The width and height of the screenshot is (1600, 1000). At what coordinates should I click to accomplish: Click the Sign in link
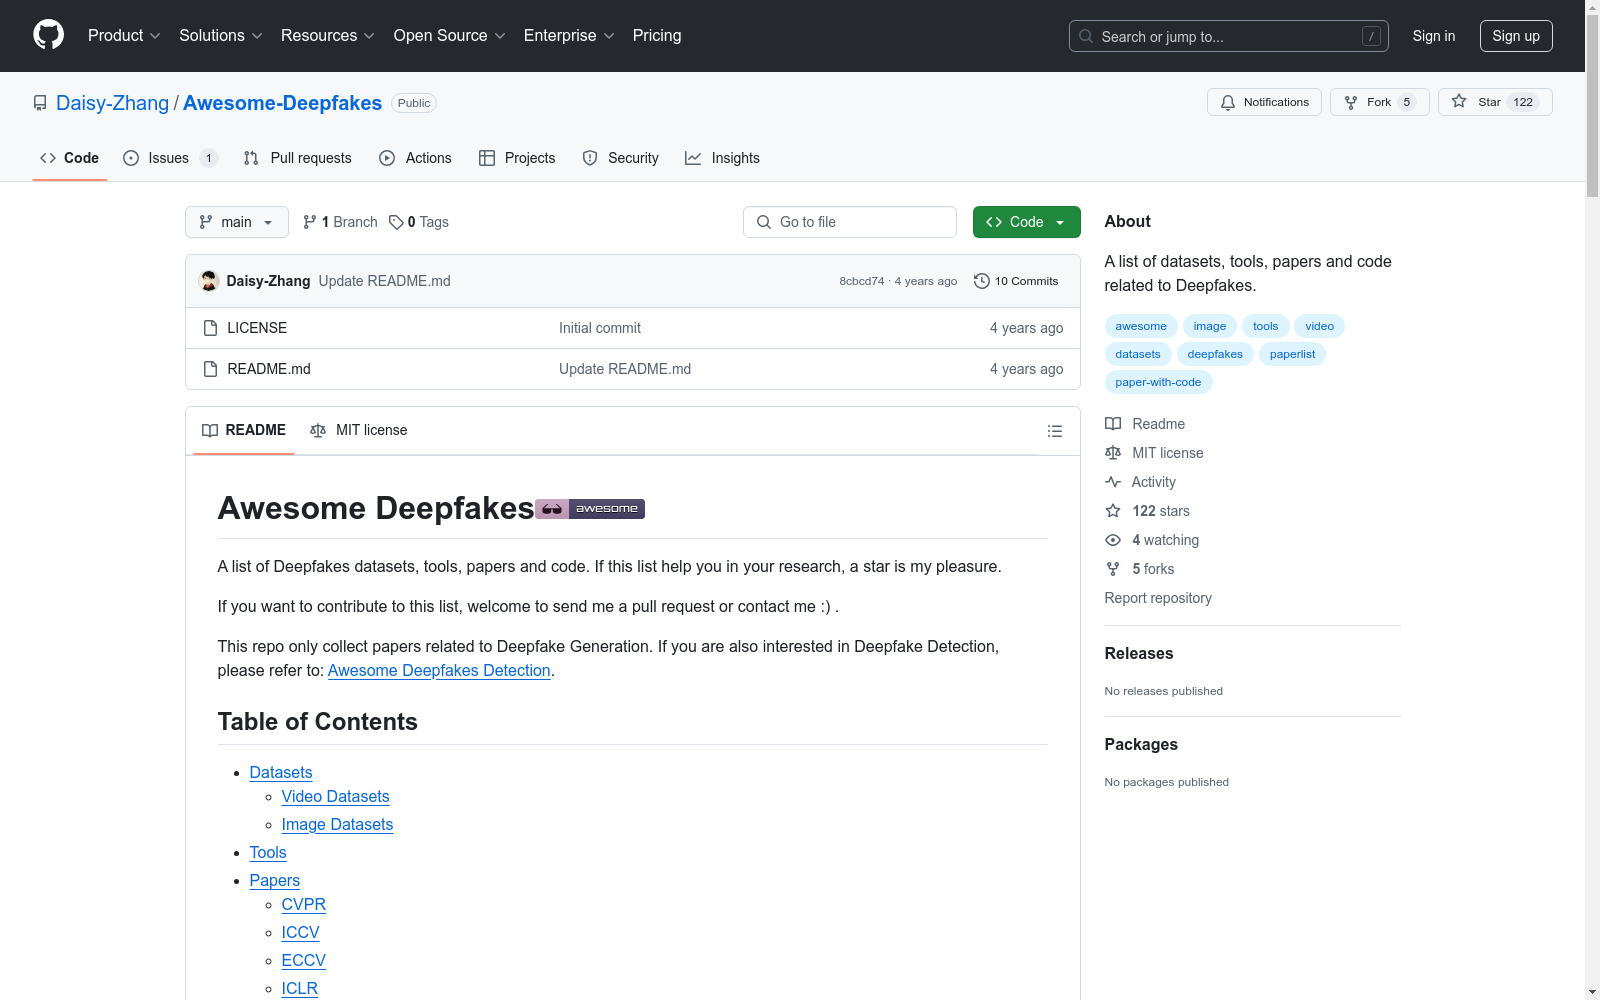click(x=1434, y=36)
